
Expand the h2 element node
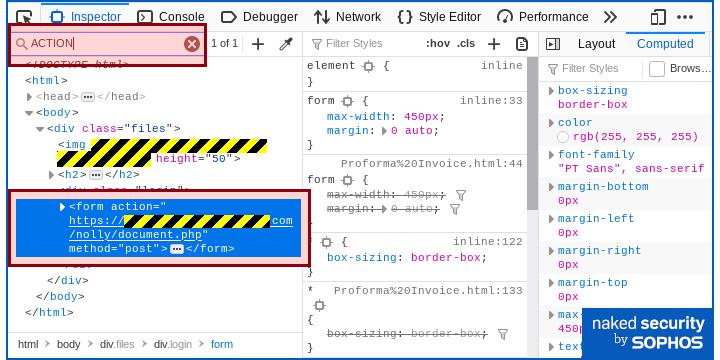[x=51, y=175]
